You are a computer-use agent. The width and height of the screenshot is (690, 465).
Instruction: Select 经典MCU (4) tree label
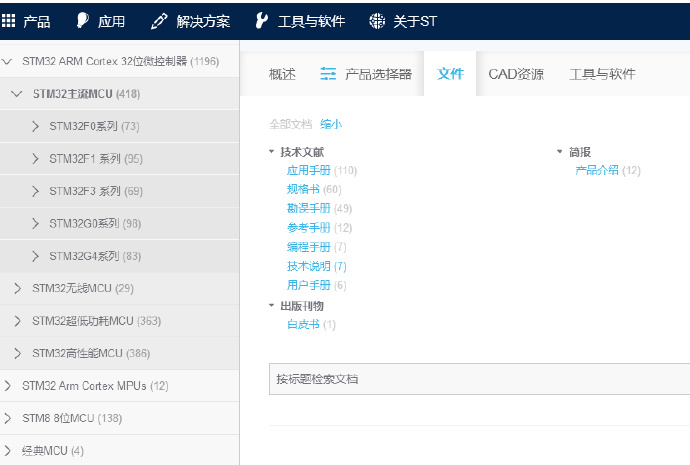click(53, 451)
